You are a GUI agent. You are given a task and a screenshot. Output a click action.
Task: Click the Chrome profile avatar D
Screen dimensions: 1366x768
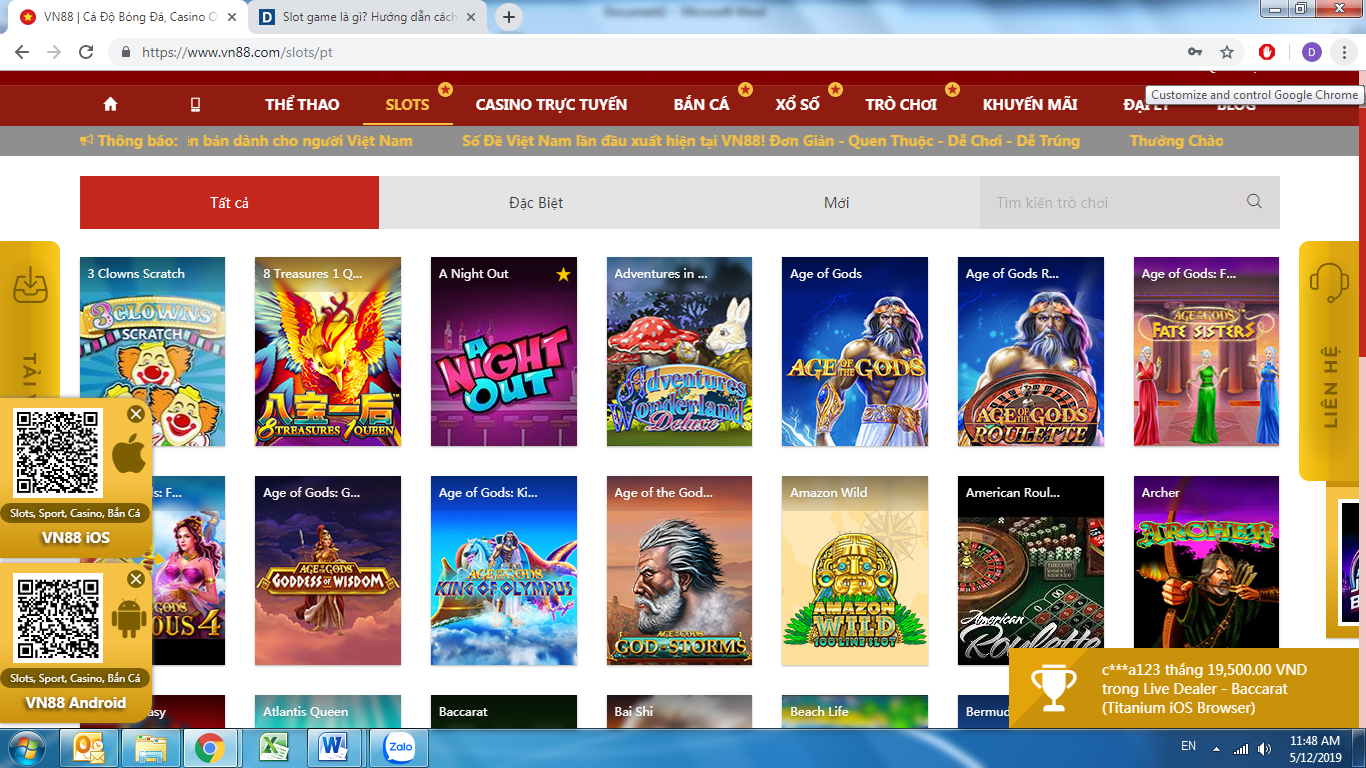pos(1312,52)
